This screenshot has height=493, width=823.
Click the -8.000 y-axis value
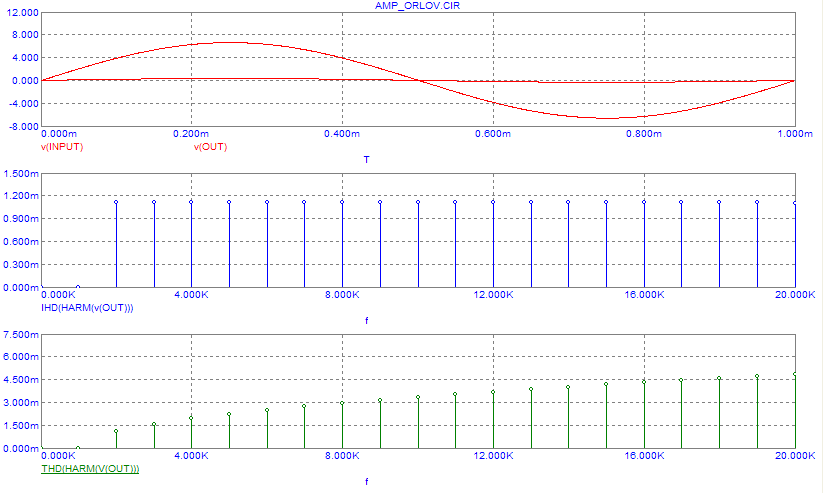[x=23, y=127]
